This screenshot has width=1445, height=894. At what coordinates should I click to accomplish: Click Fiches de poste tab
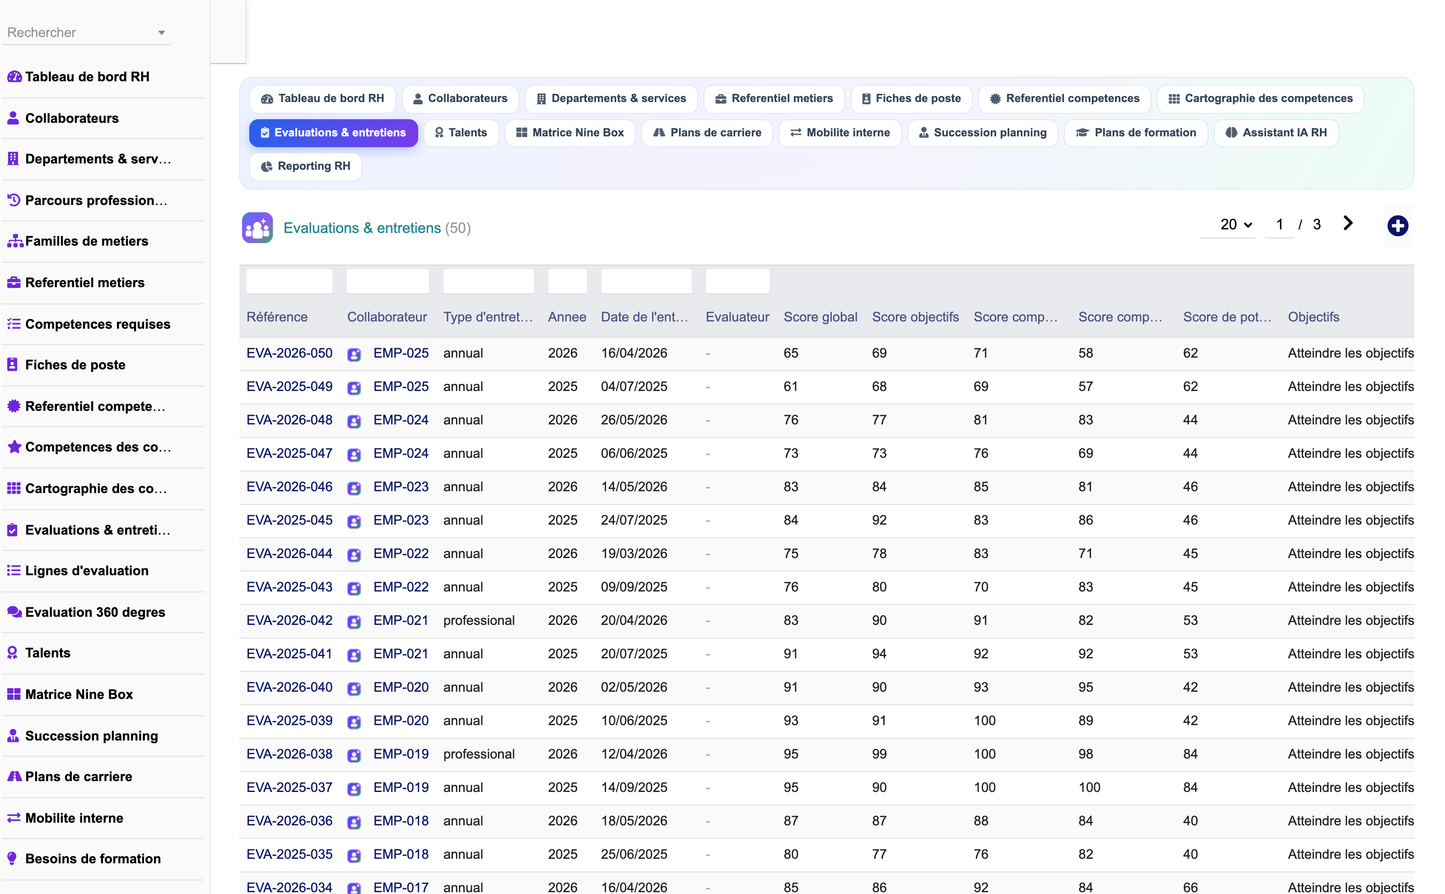(x=911, y=99)
